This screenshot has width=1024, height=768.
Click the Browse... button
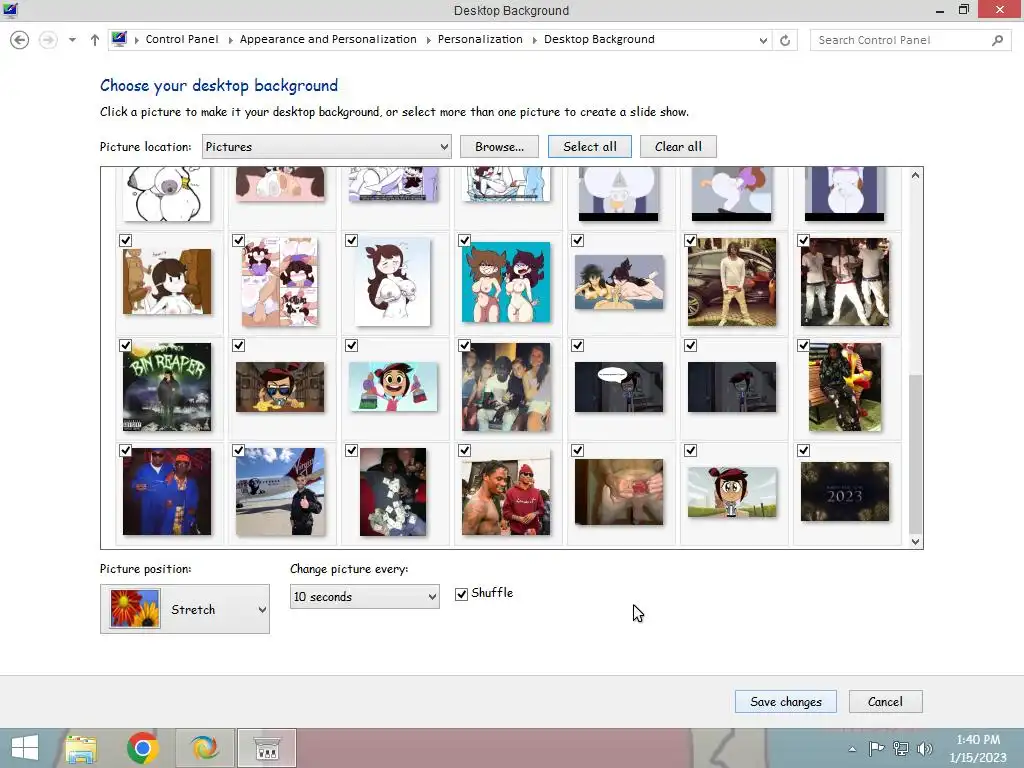pos(499,147)
